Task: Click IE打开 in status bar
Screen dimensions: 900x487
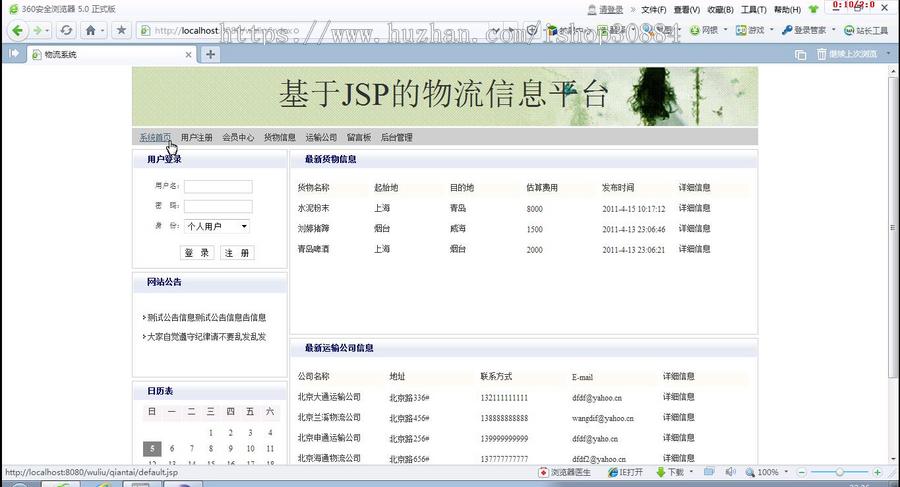Action: pyautogui.click(x=626, y=472)
